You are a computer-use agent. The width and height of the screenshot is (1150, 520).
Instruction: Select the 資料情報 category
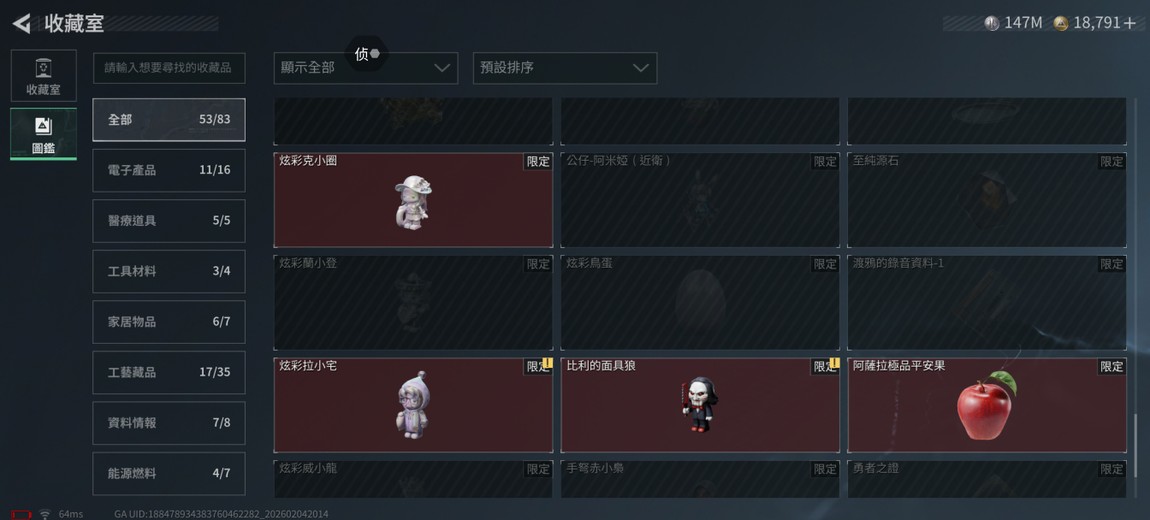[169, 423]
